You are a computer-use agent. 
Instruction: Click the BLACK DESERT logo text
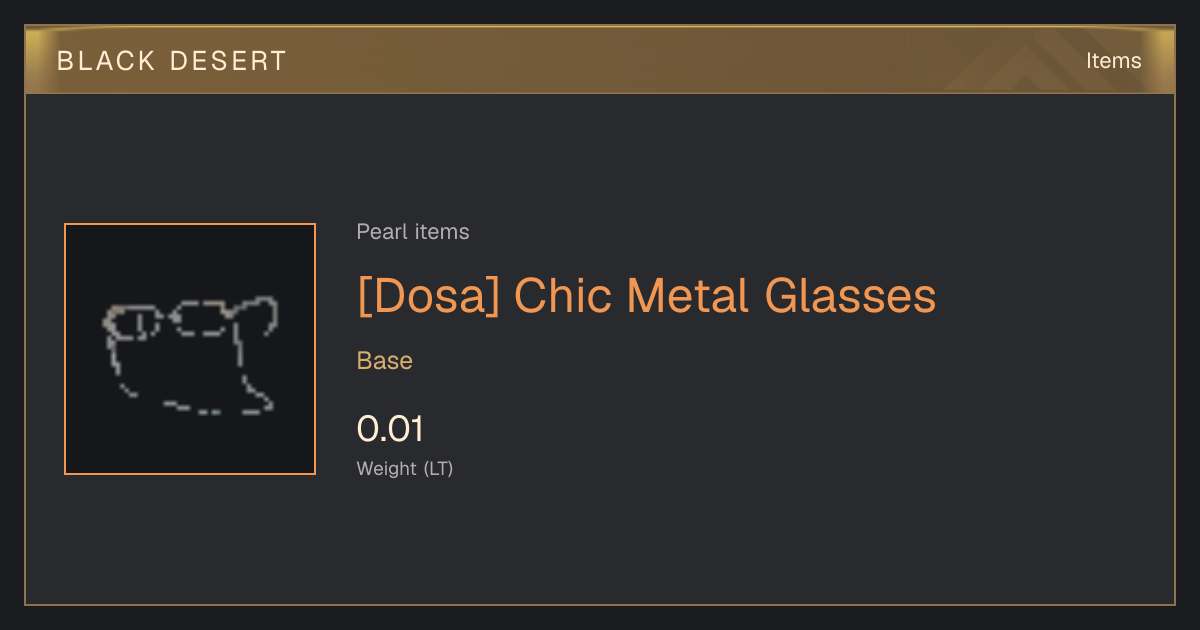(x=172, y=61)
